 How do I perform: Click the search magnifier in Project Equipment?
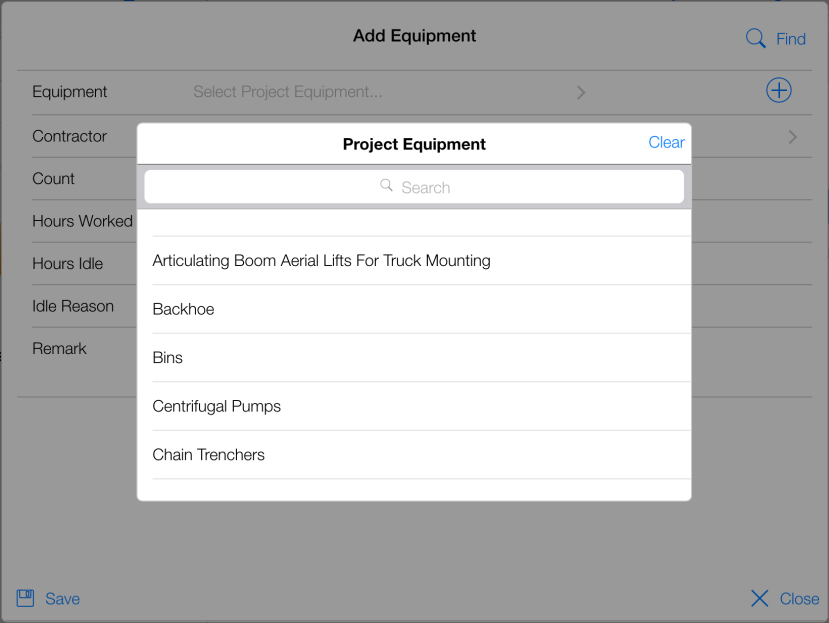click(x=387, y=186)
